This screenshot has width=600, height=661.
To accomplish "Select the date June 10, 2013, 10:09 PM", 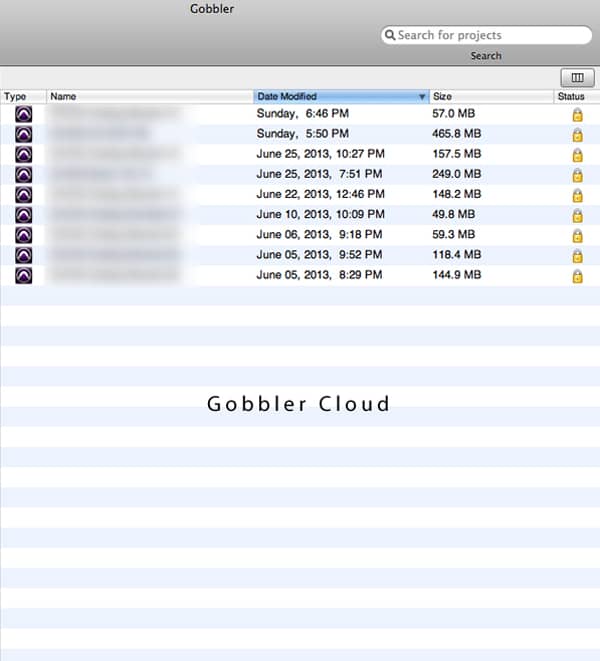I will click(320, 215).
